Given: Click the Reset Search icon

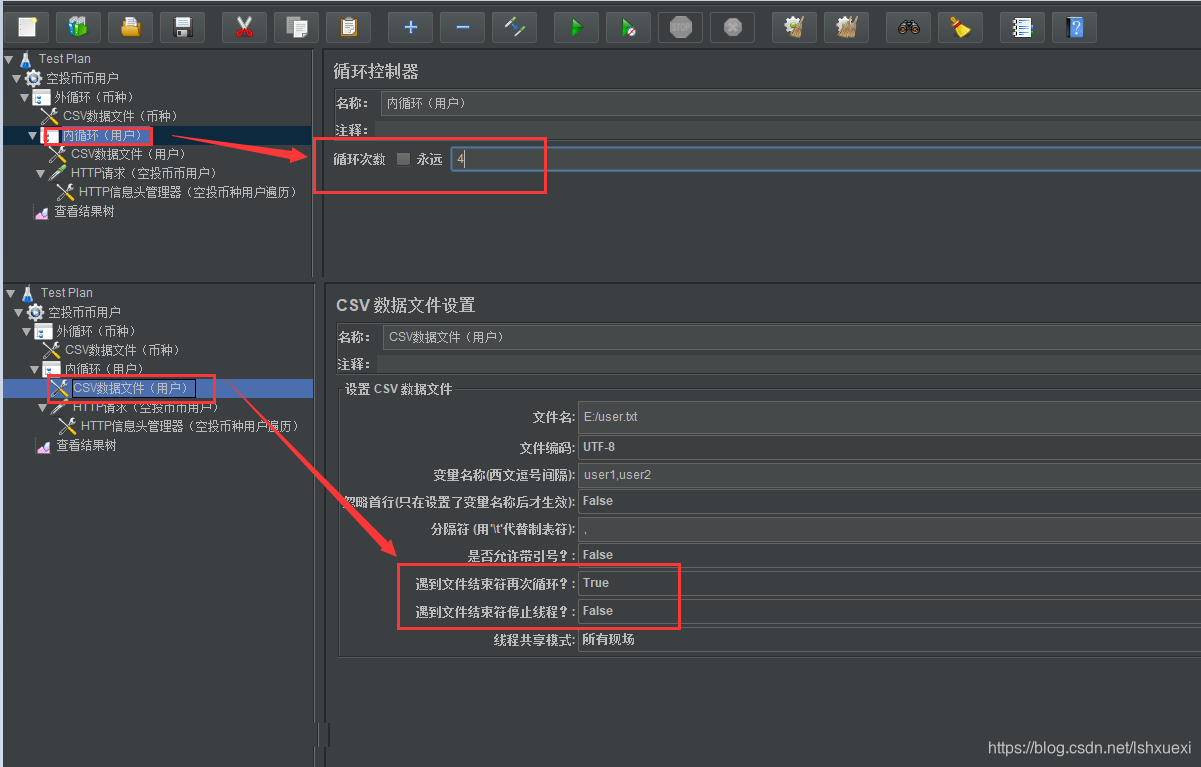Looking at the screenshot, I should click(x=960, y=27).
